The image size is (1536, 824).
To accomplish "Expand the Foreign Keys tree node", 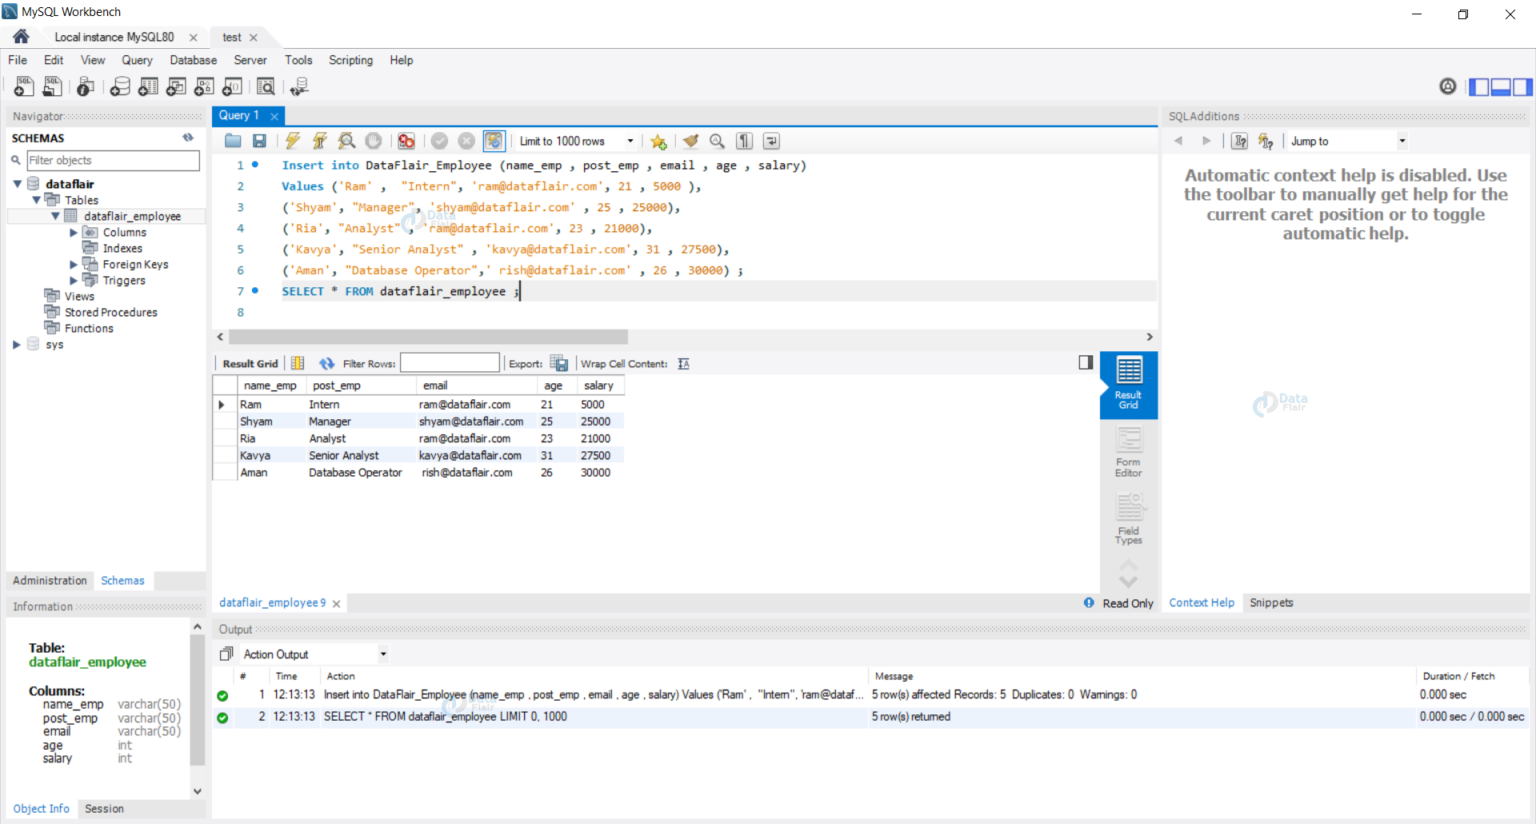I will point(73,264).
